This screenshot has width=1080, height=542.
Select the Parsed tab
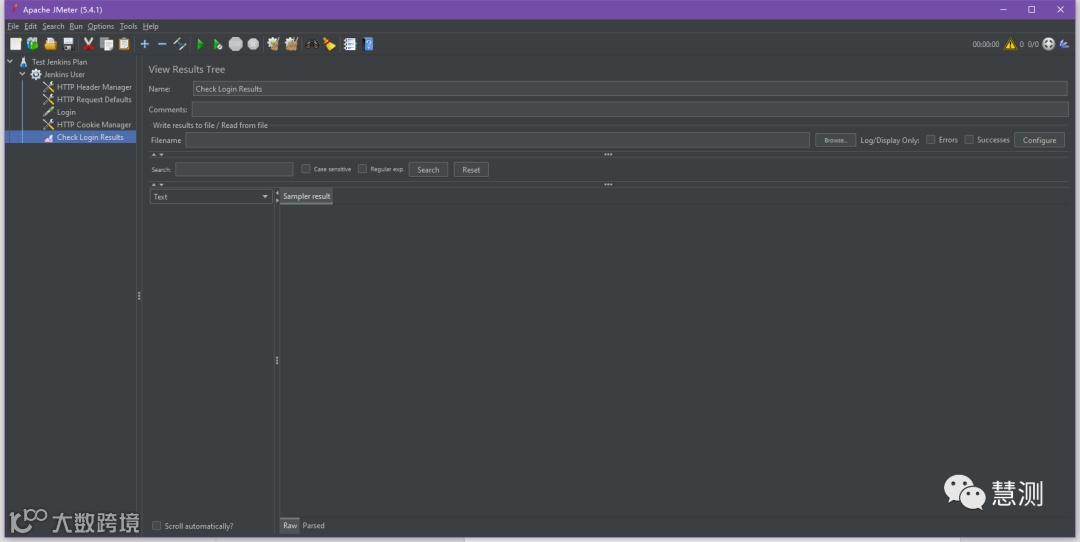point(313,525)
